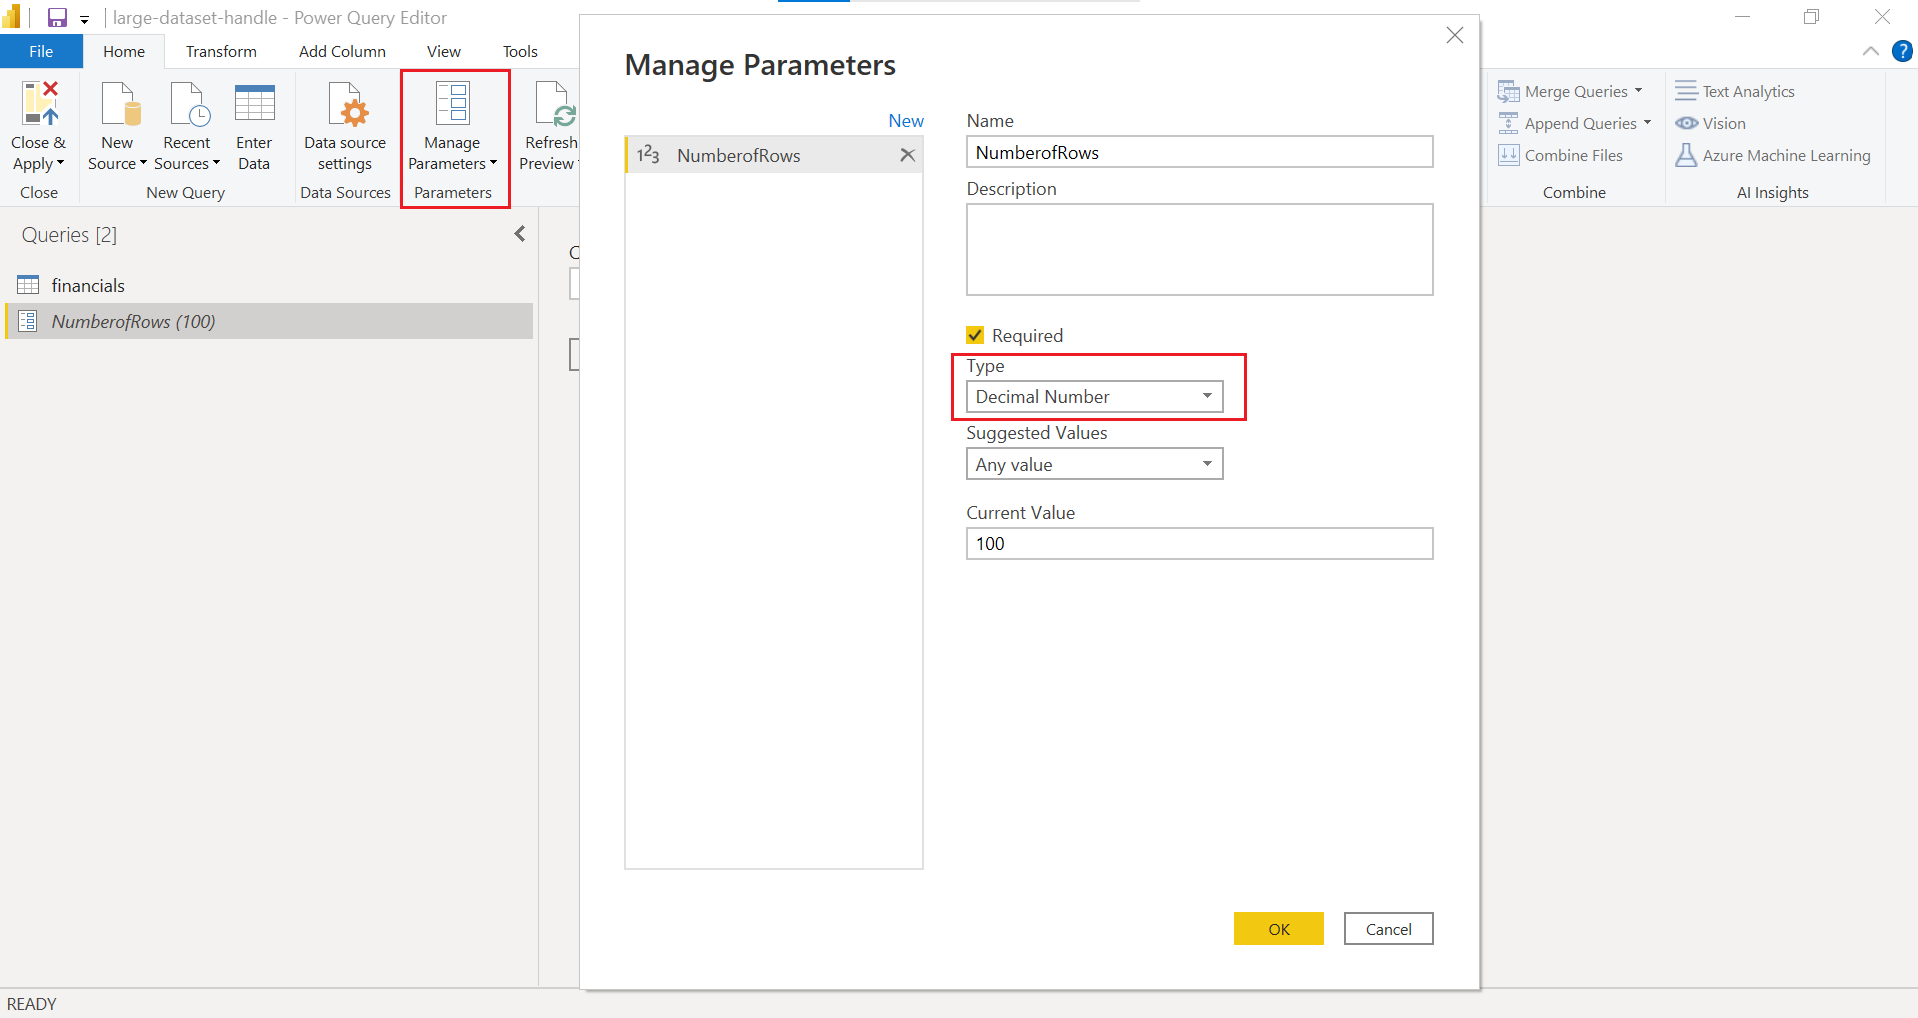Click the 123 type icon beside NumberofRows

coord(648,154)
